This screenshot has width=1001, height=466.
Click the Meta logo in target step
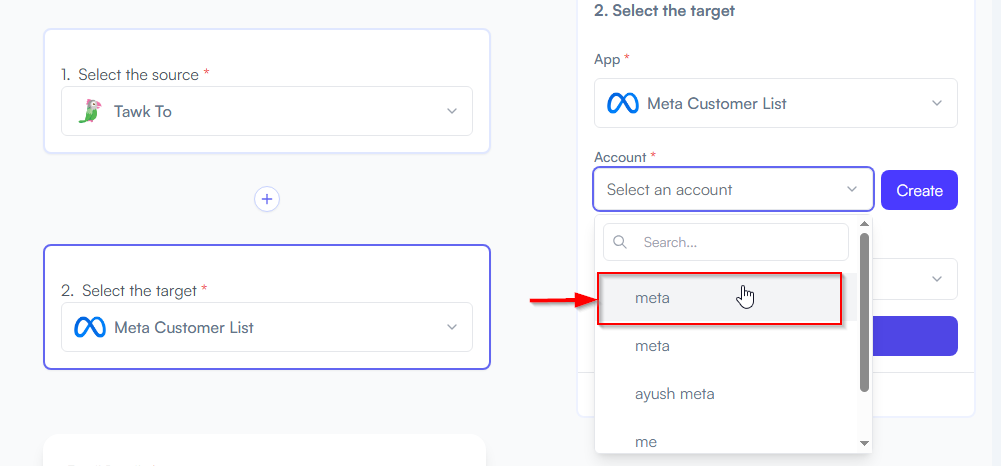pyautogui.click(x=89, y=327)
